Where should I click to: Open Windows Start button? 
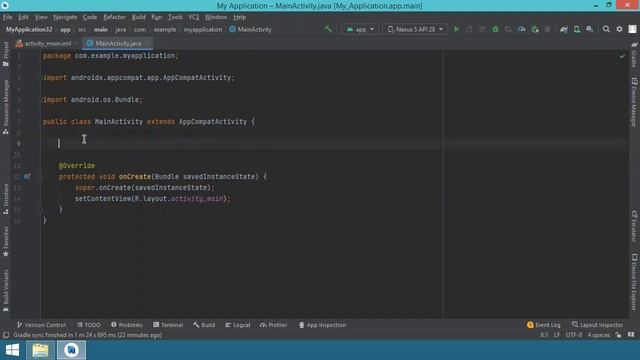[12, 350]
